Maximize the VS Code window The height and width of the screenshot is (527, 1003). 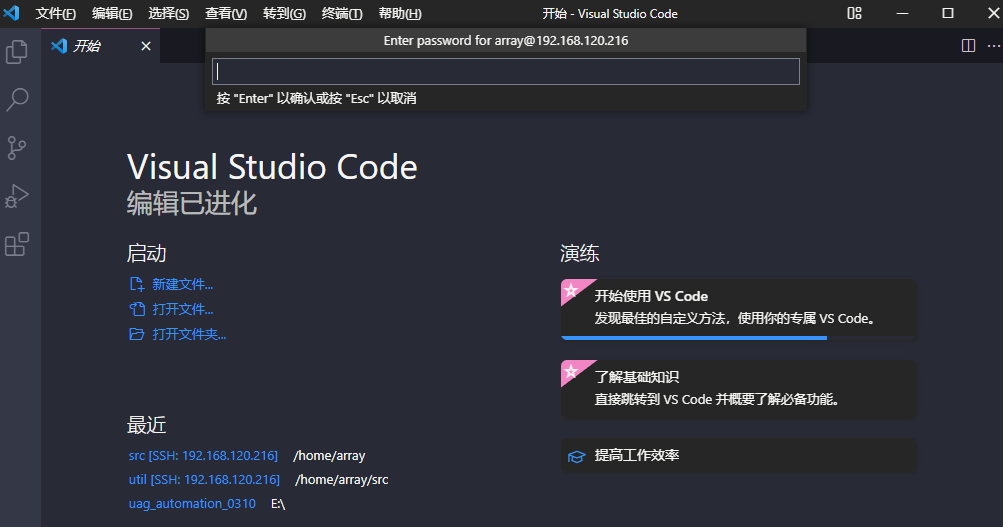tap(948, 13)
